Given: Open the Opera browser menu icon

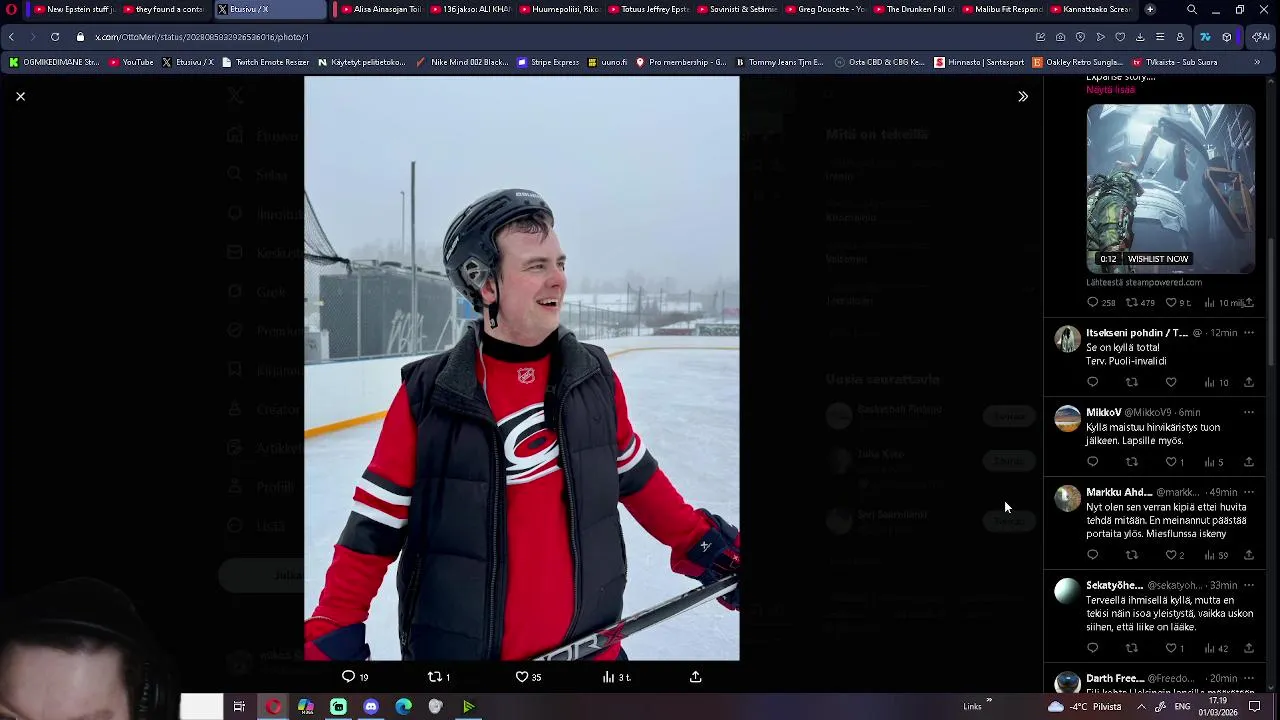Looking at the screenshot, I should point(11,9).
